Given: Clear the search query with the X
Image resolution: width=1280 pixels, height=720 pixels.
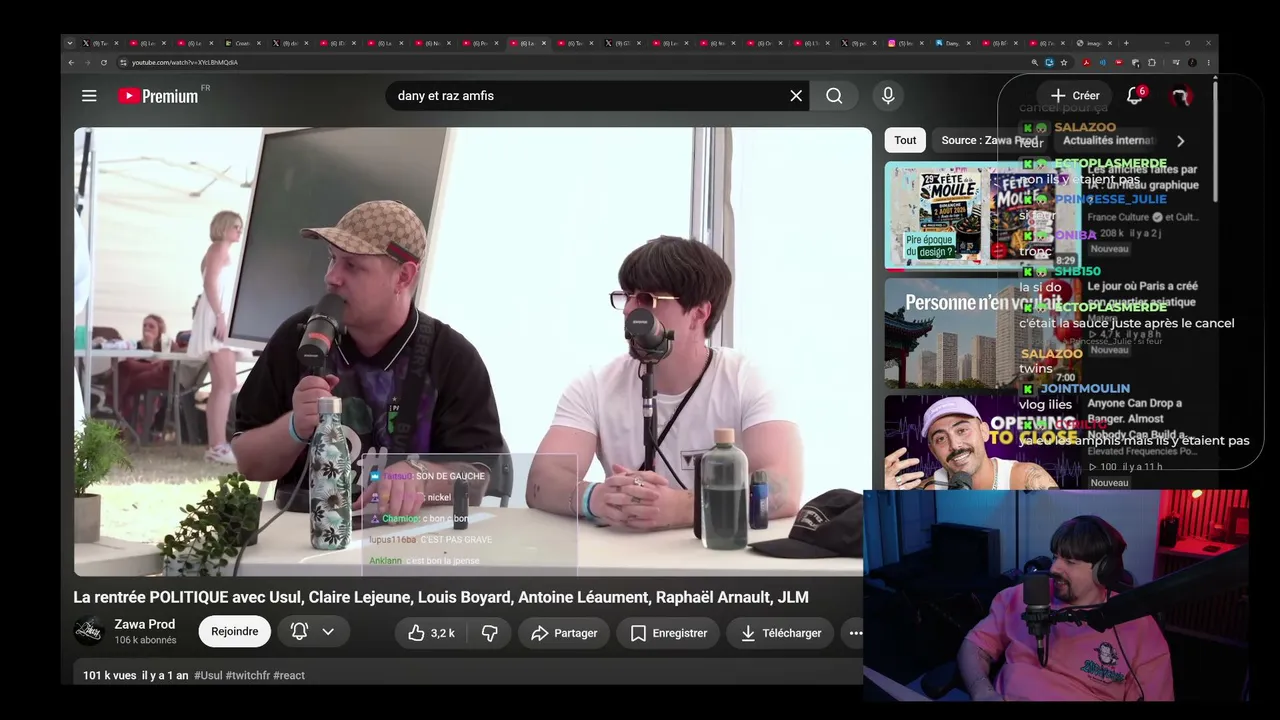Looking at the screenshot, I should pyautogui.click(x=796, y=96).
